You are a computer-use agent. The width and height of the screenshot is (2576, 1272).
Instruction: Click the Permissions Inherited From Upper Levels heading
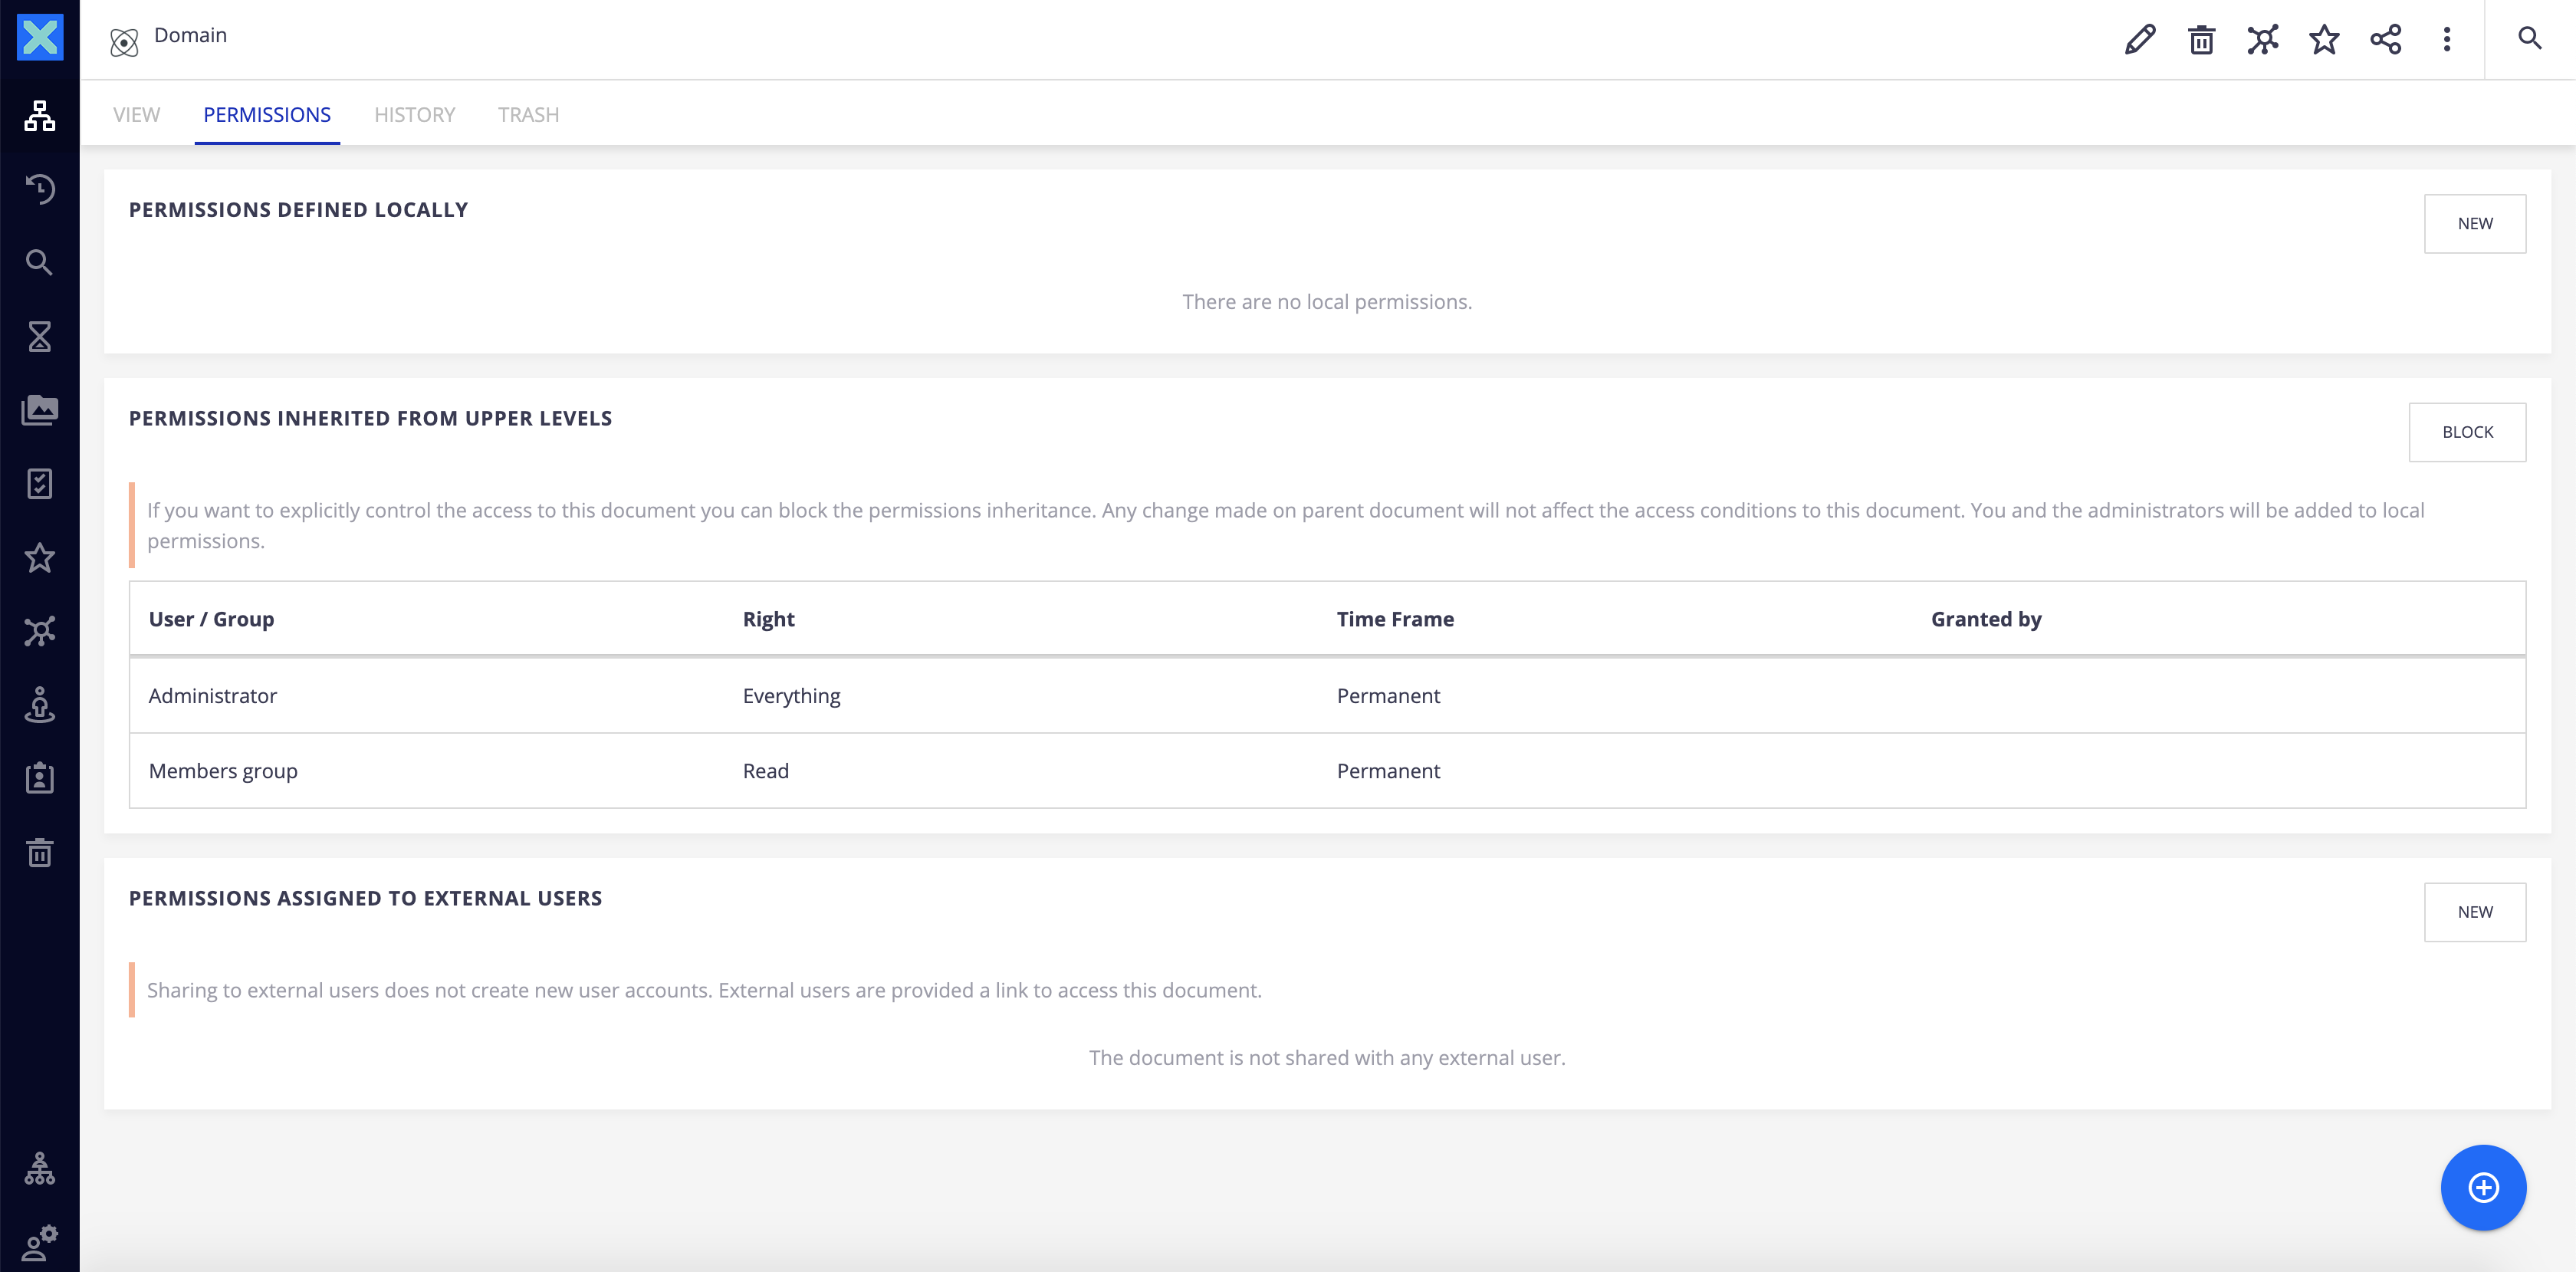370,418
